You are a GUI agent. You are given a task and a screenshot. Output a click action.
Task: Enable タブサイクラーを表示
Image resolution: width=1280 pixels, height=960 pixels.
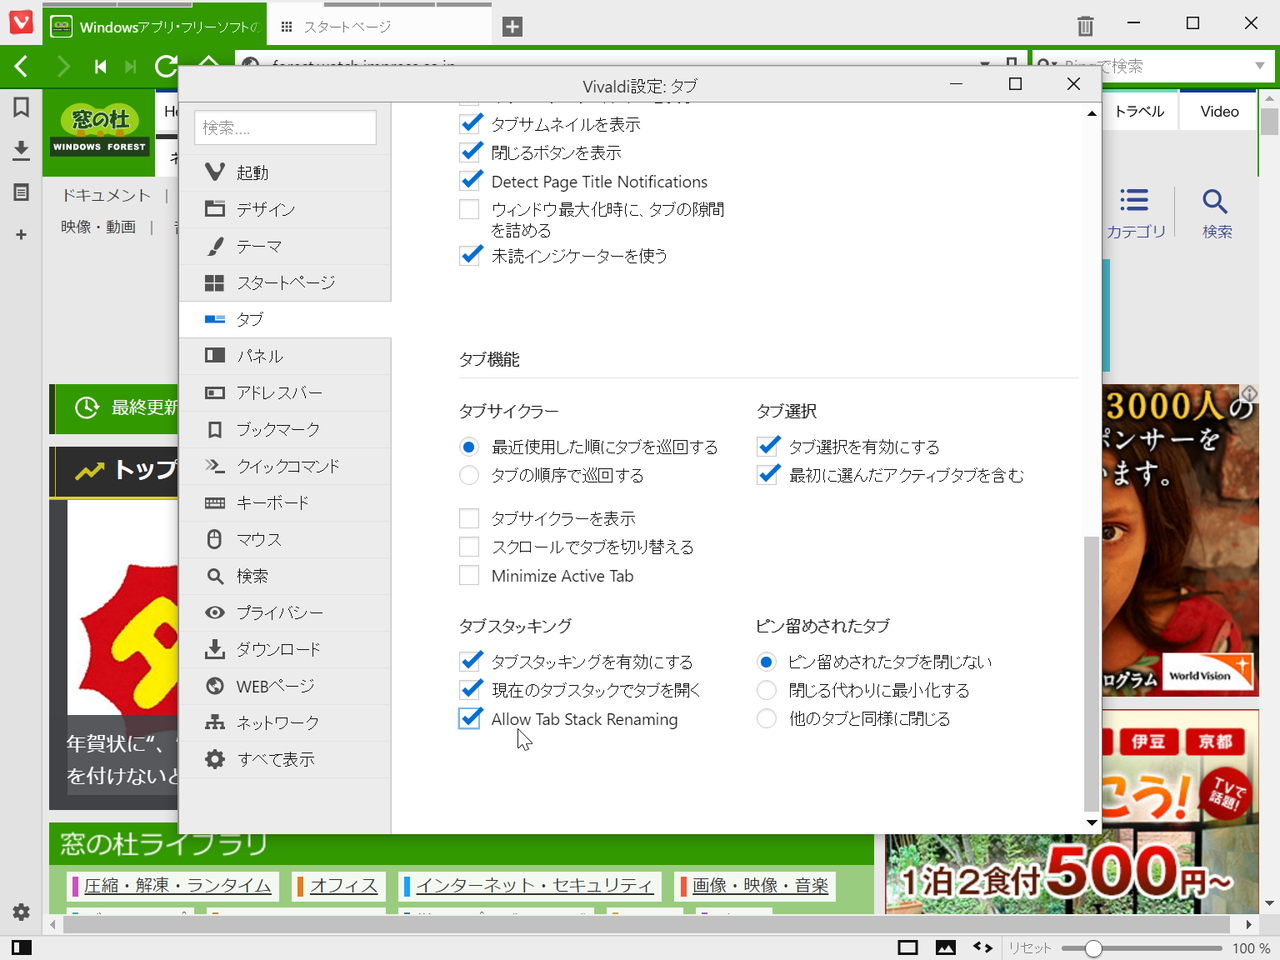(x=469, y=518)
